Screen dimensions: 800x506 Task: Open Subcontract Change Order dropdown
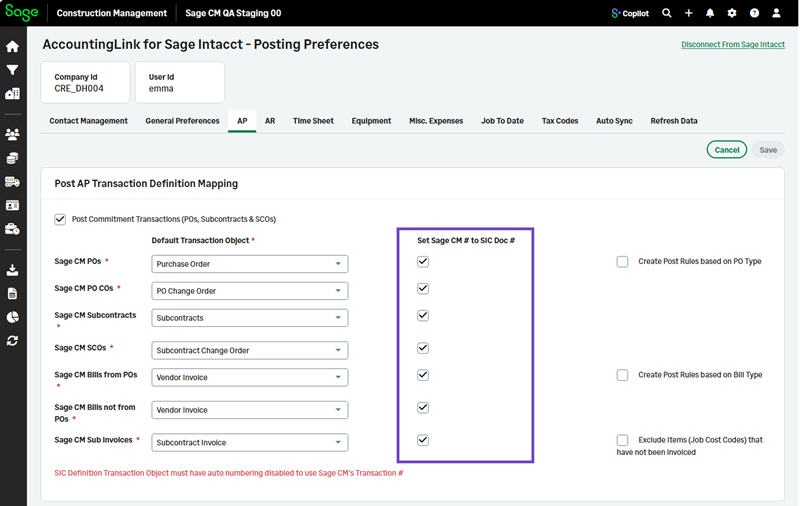[x=249, y=350]
